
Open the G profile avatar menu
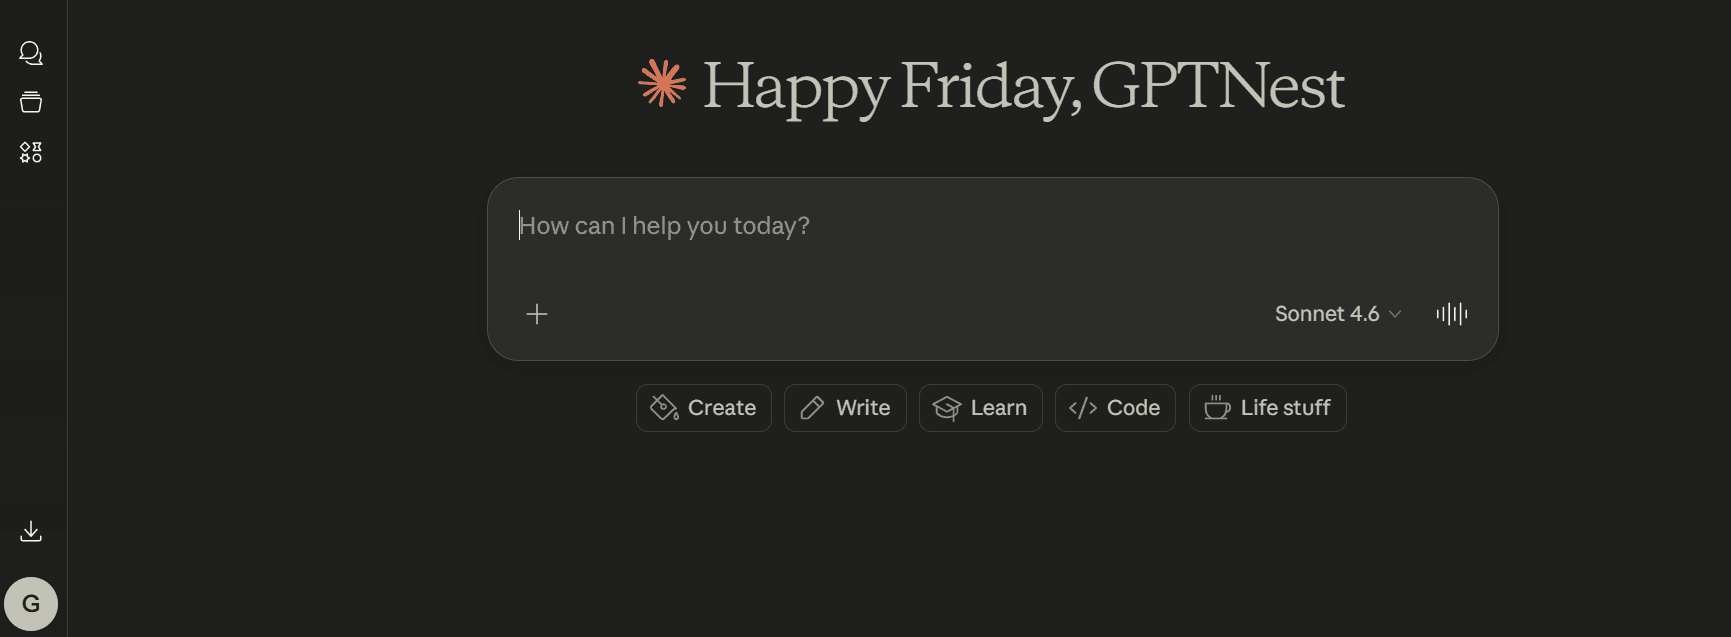coord(31,604)
